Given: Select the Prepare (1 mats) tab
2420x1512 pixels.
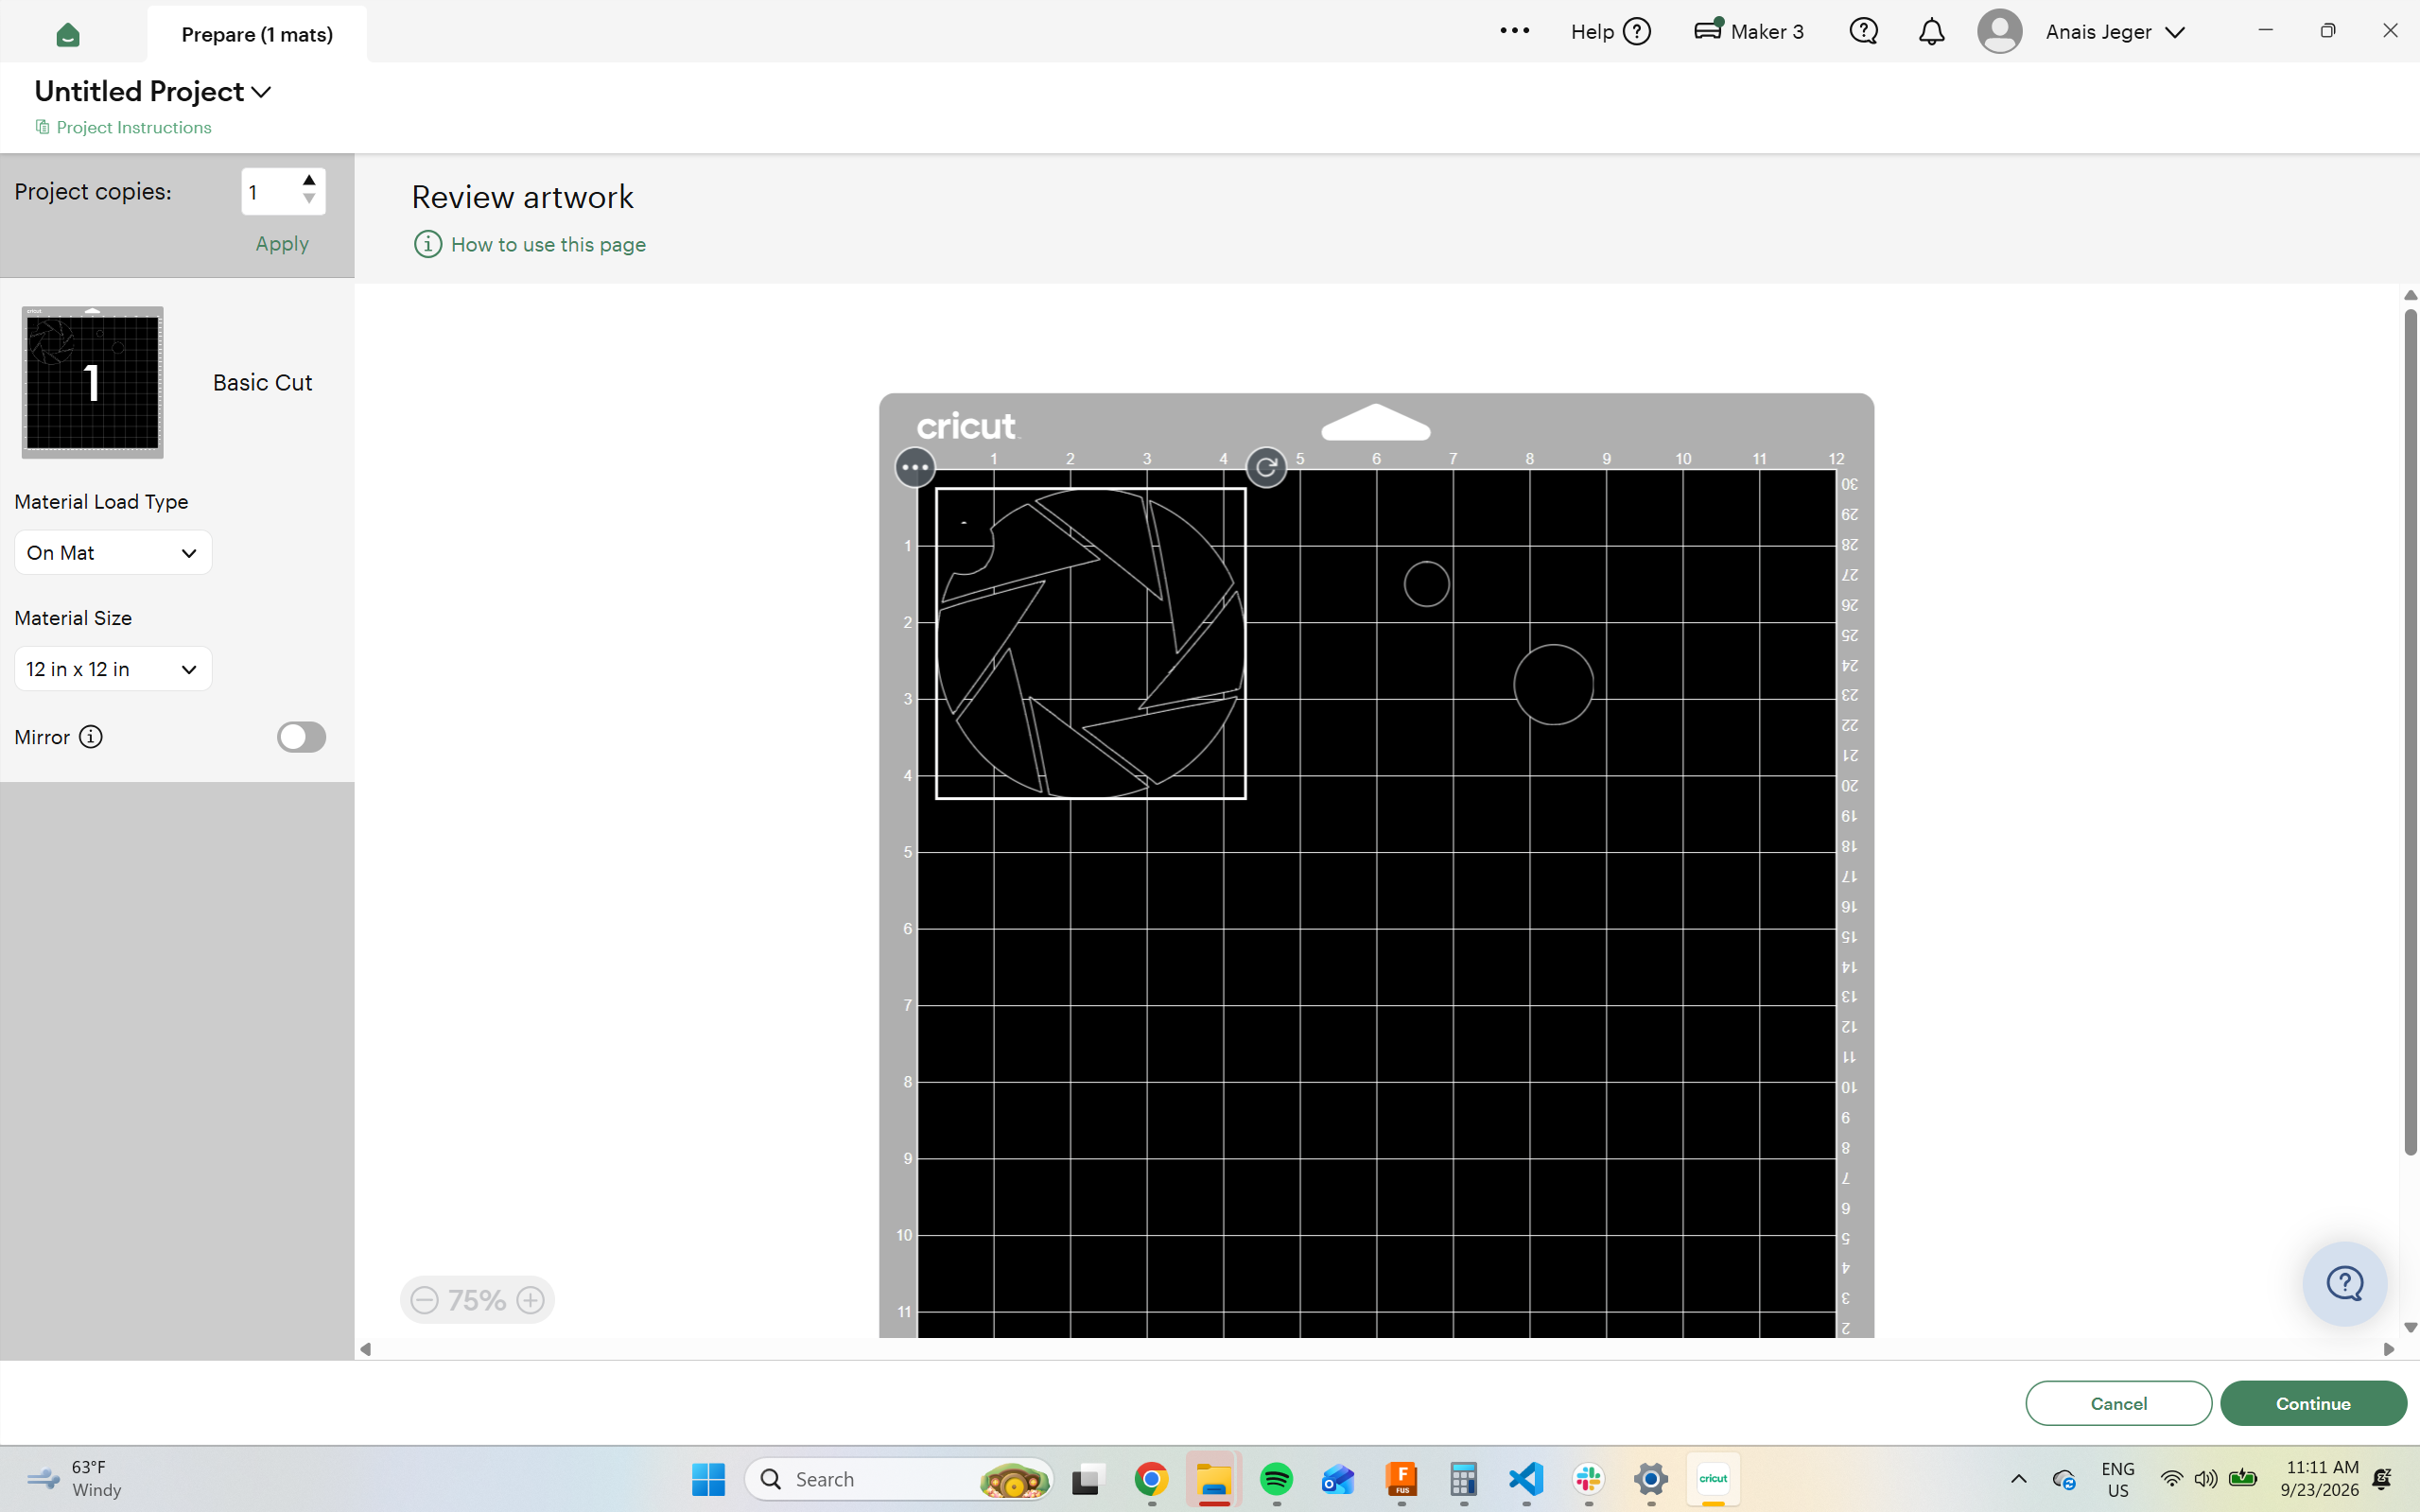Looking at the screenshot, I should point(257,34).
